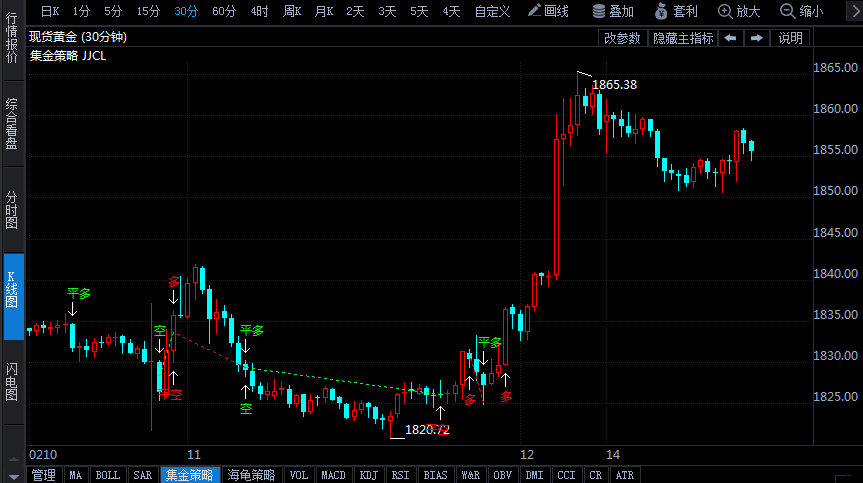The height and width of the screenshot is (483, 863).
Task: Click the date 14 marker on time axis
Action: pos(613,455)
